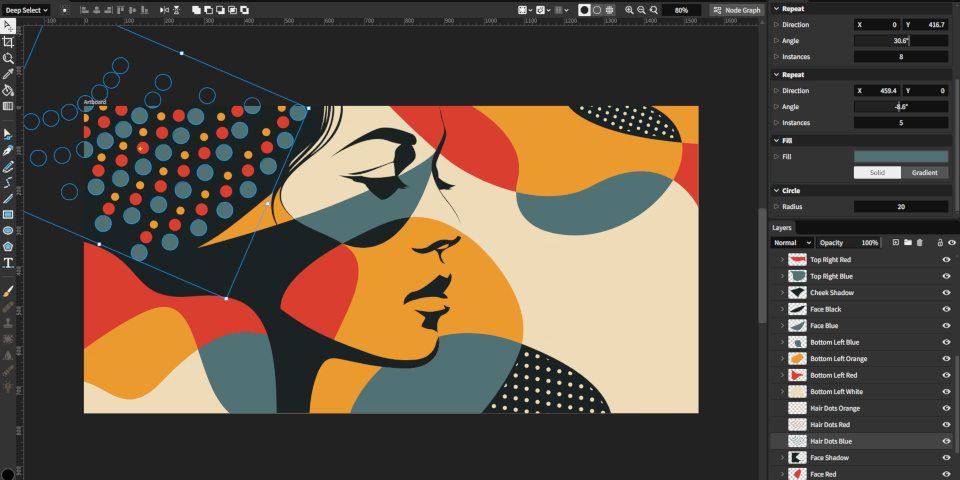Click the 80% zoom level field
The width and height of the screenshot is (960, 480).
pos(681,10)
